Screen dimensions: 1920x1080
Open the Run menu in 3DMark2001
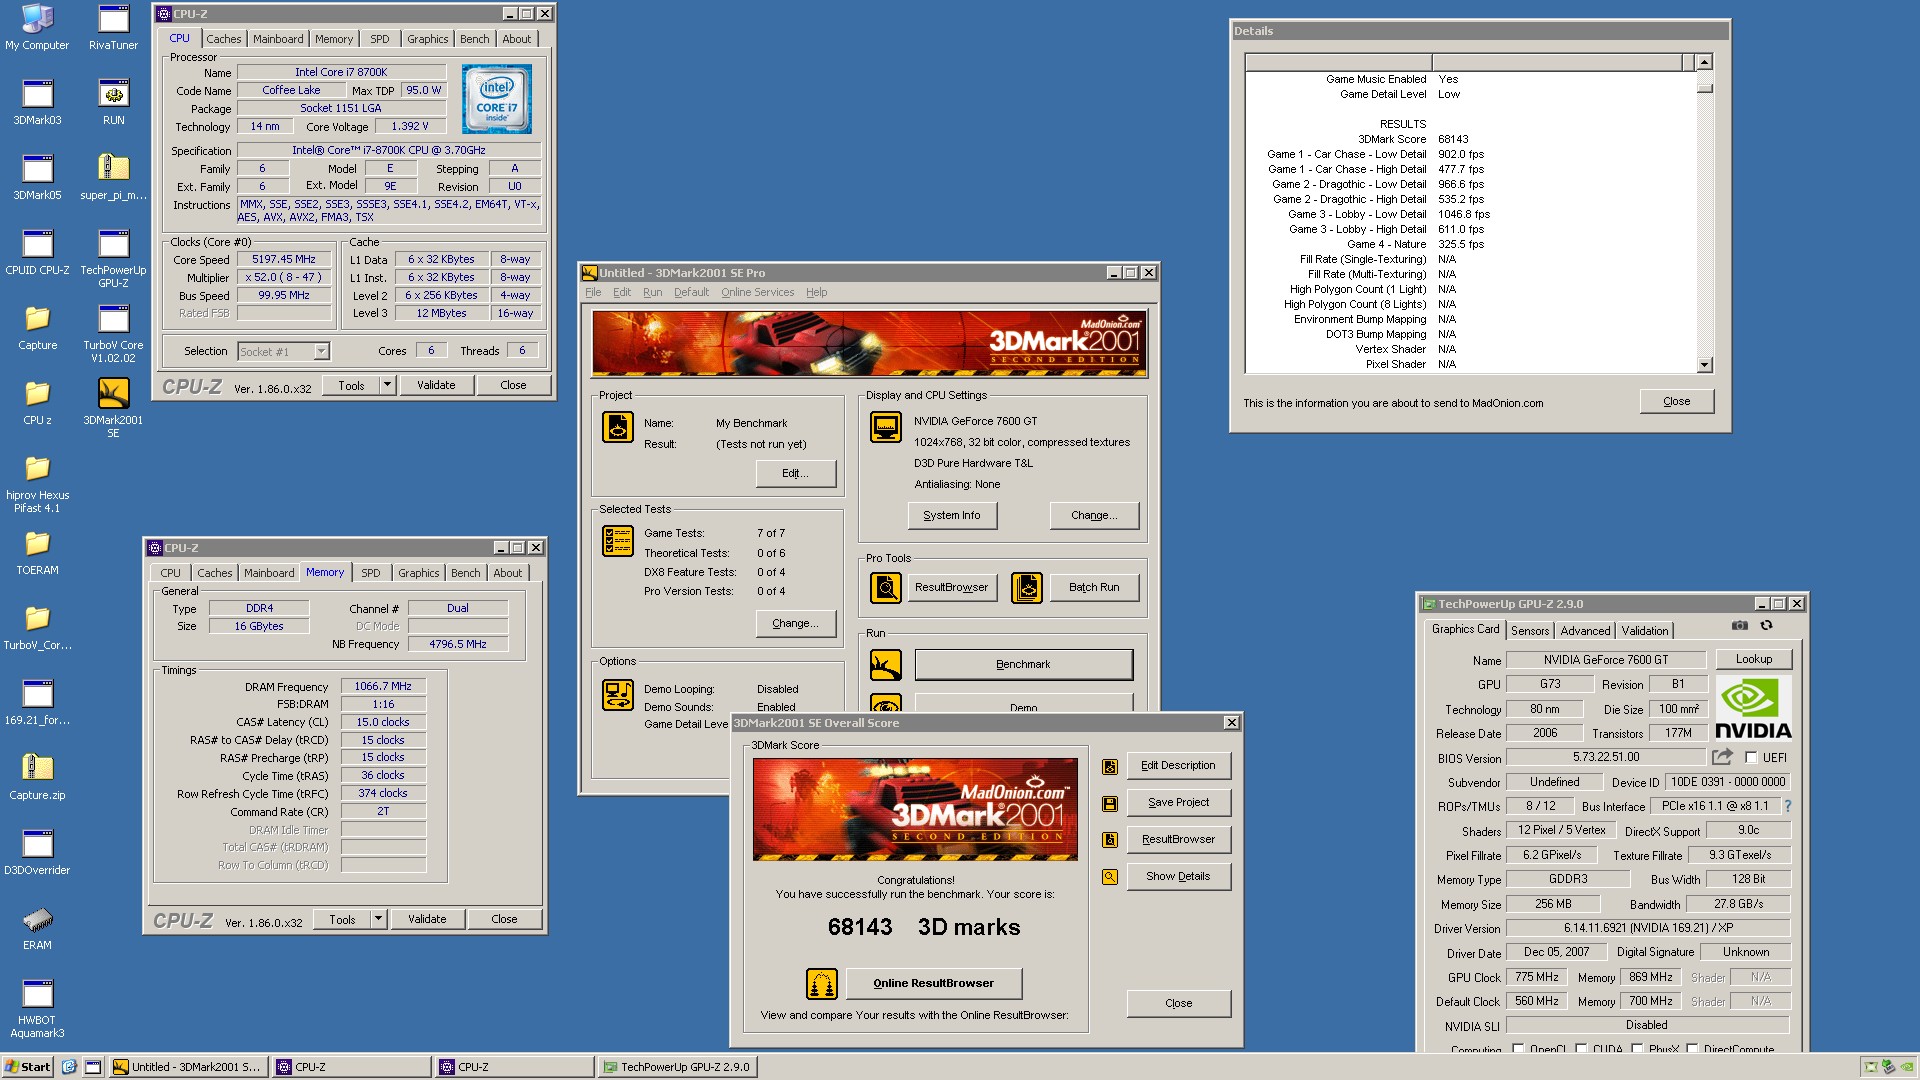(x=652, y=293)
